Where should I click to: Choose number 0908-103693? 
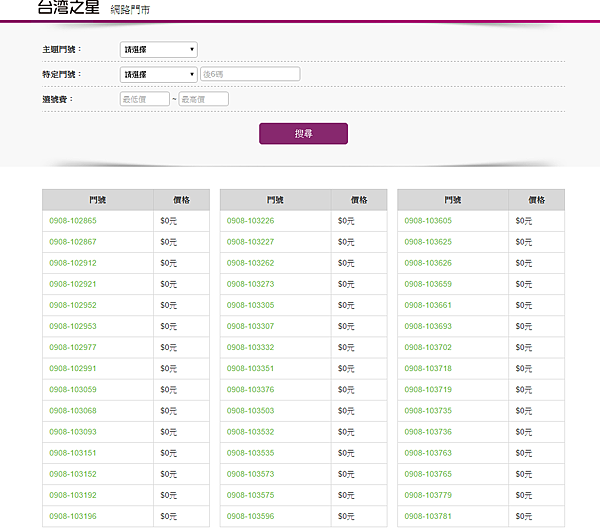click(428, 326)
